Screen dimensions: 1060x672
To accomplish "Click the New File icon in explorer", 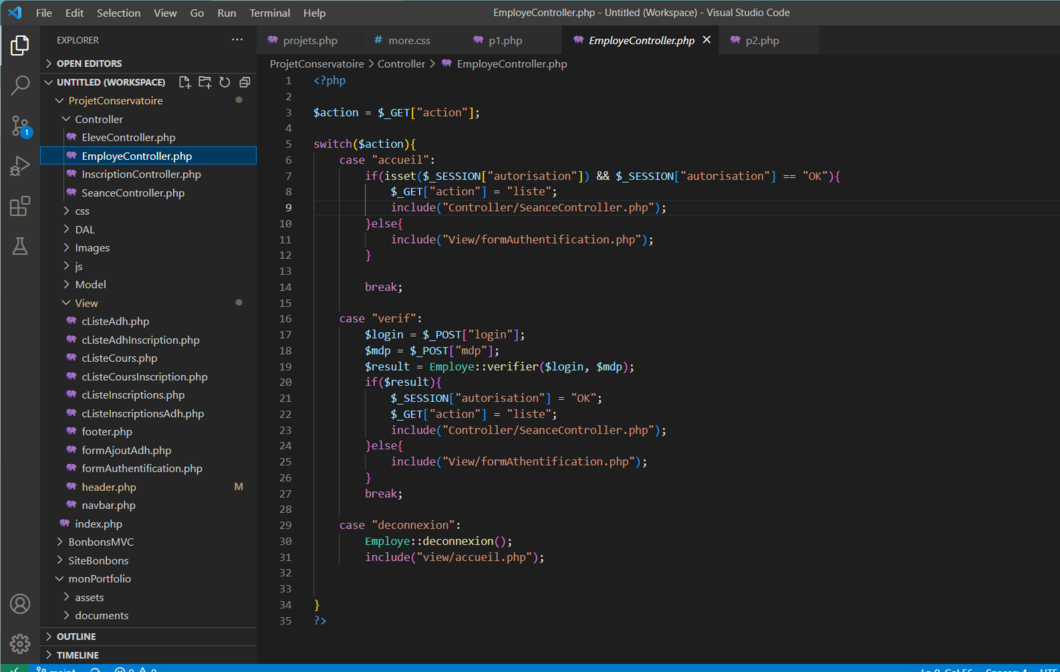I will click(x=185, y=82).
